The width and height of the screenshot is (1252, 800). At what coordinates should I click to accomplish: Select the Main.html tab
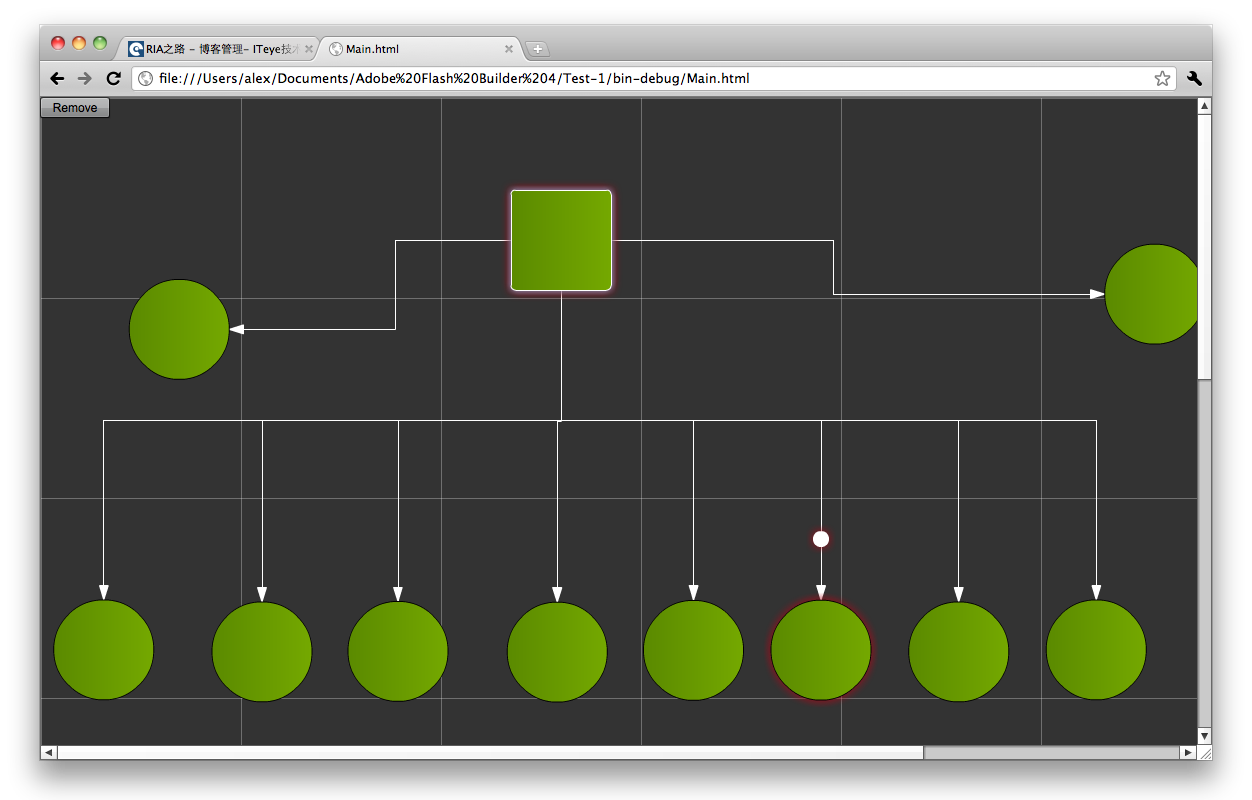click(422, 48)
